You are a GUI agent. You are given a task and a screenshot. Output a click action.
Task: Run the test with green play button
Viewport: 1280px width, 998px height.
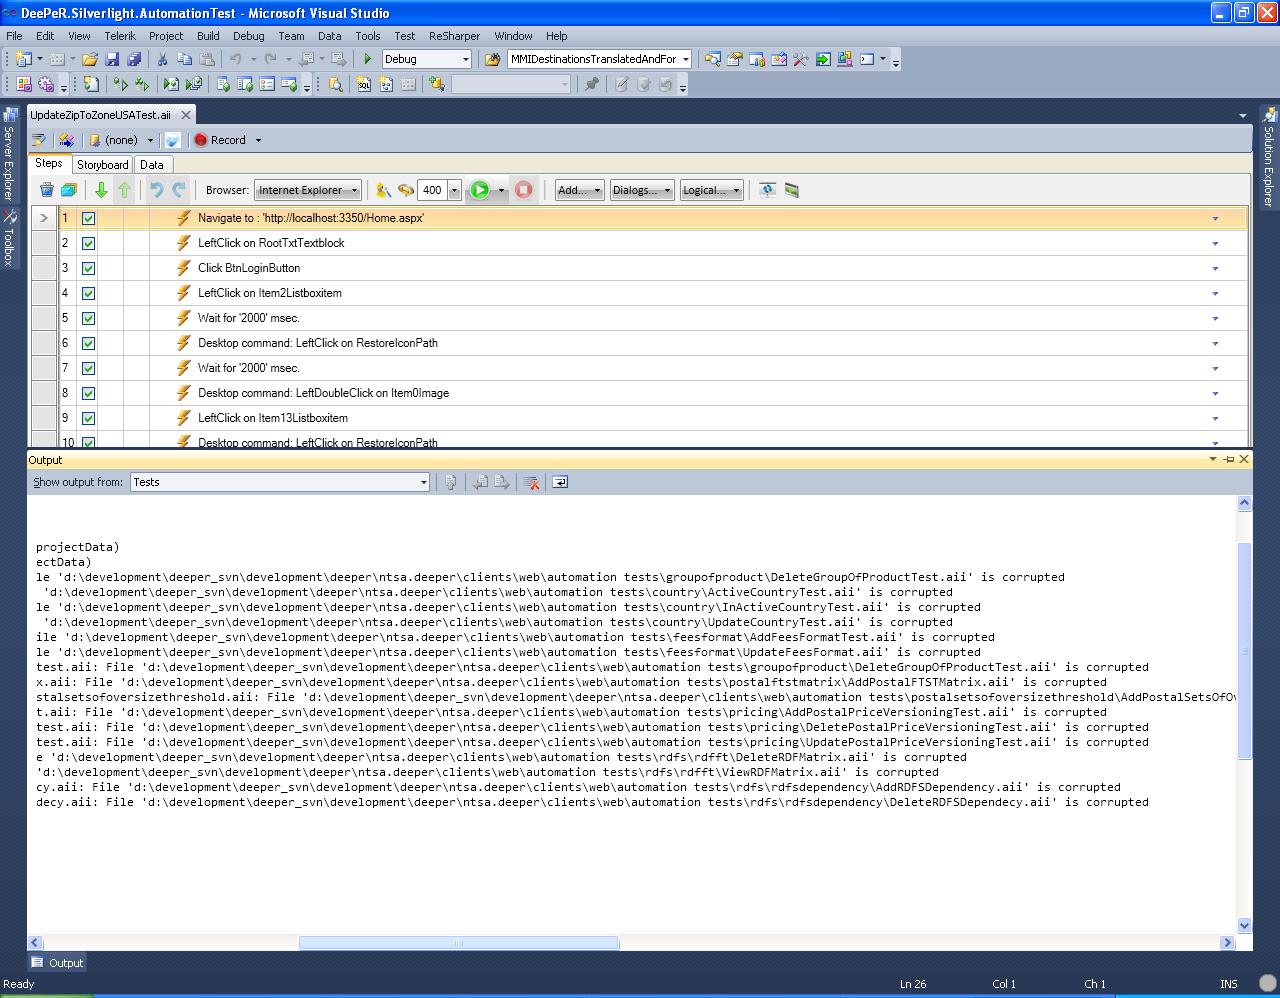pyautogui.click(x=480, y=190)
